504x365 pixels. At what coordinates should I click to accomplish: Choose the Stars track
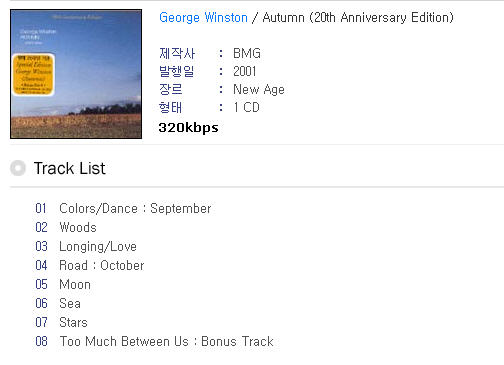pos(73,323)
